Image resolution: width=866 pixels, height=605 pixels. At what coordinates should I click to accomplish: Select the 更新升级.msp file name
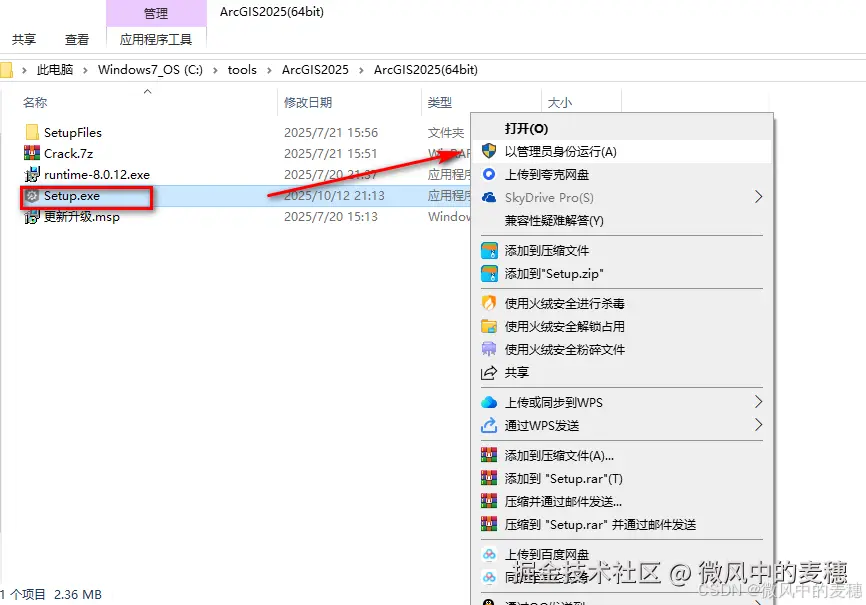[82, 217]
